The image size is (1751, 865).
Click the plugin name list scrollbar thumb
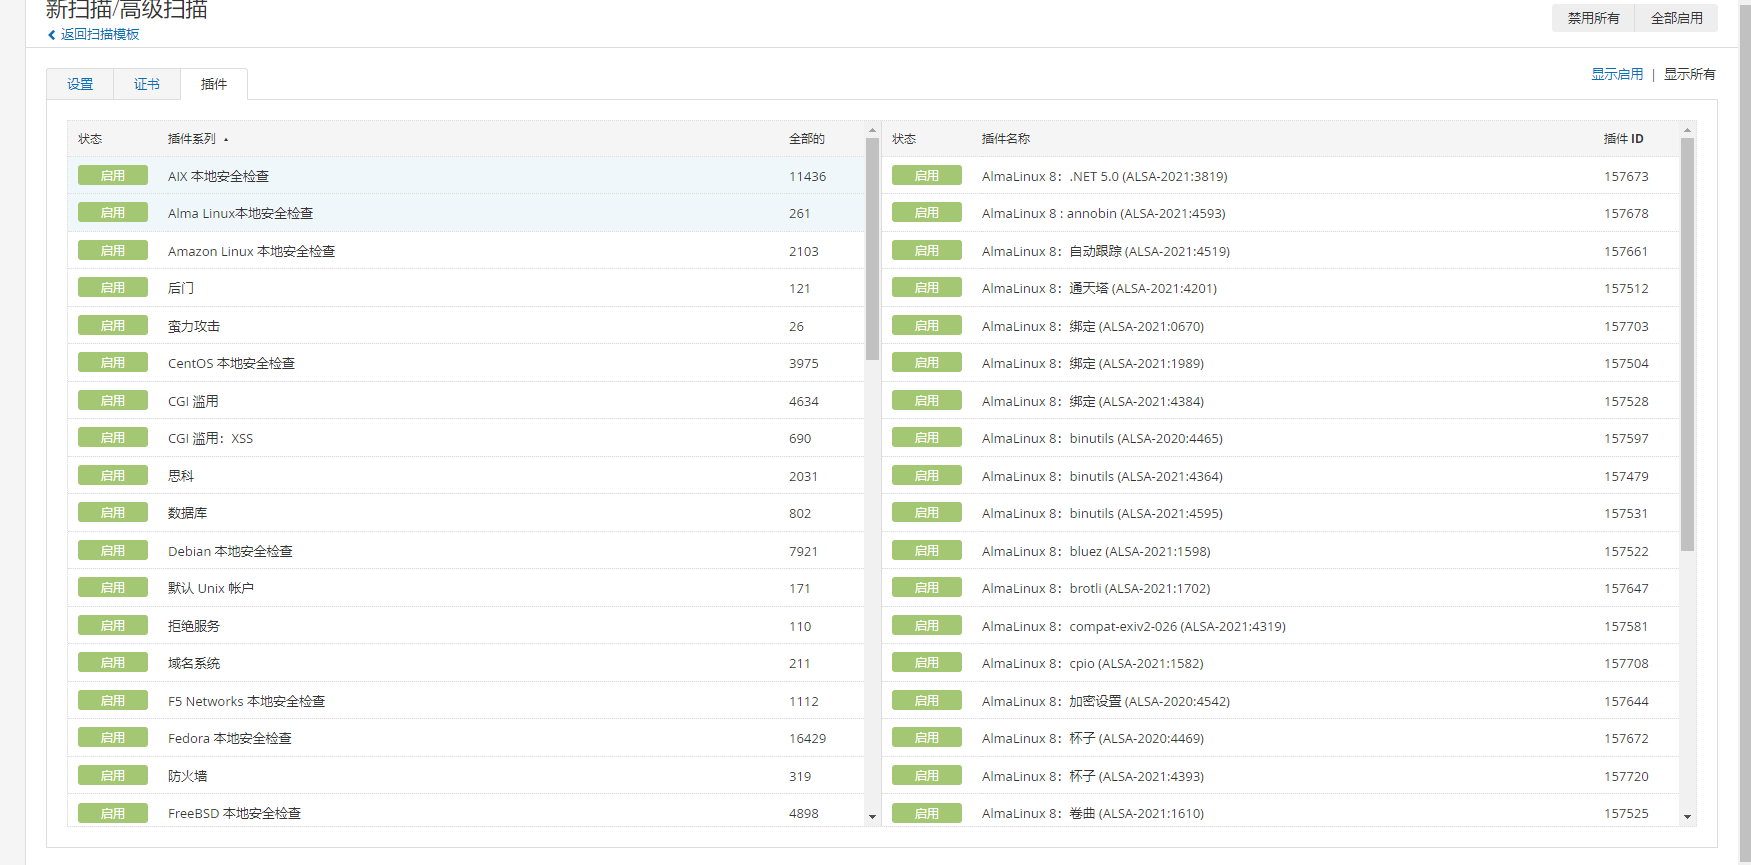pos(1687,345)
